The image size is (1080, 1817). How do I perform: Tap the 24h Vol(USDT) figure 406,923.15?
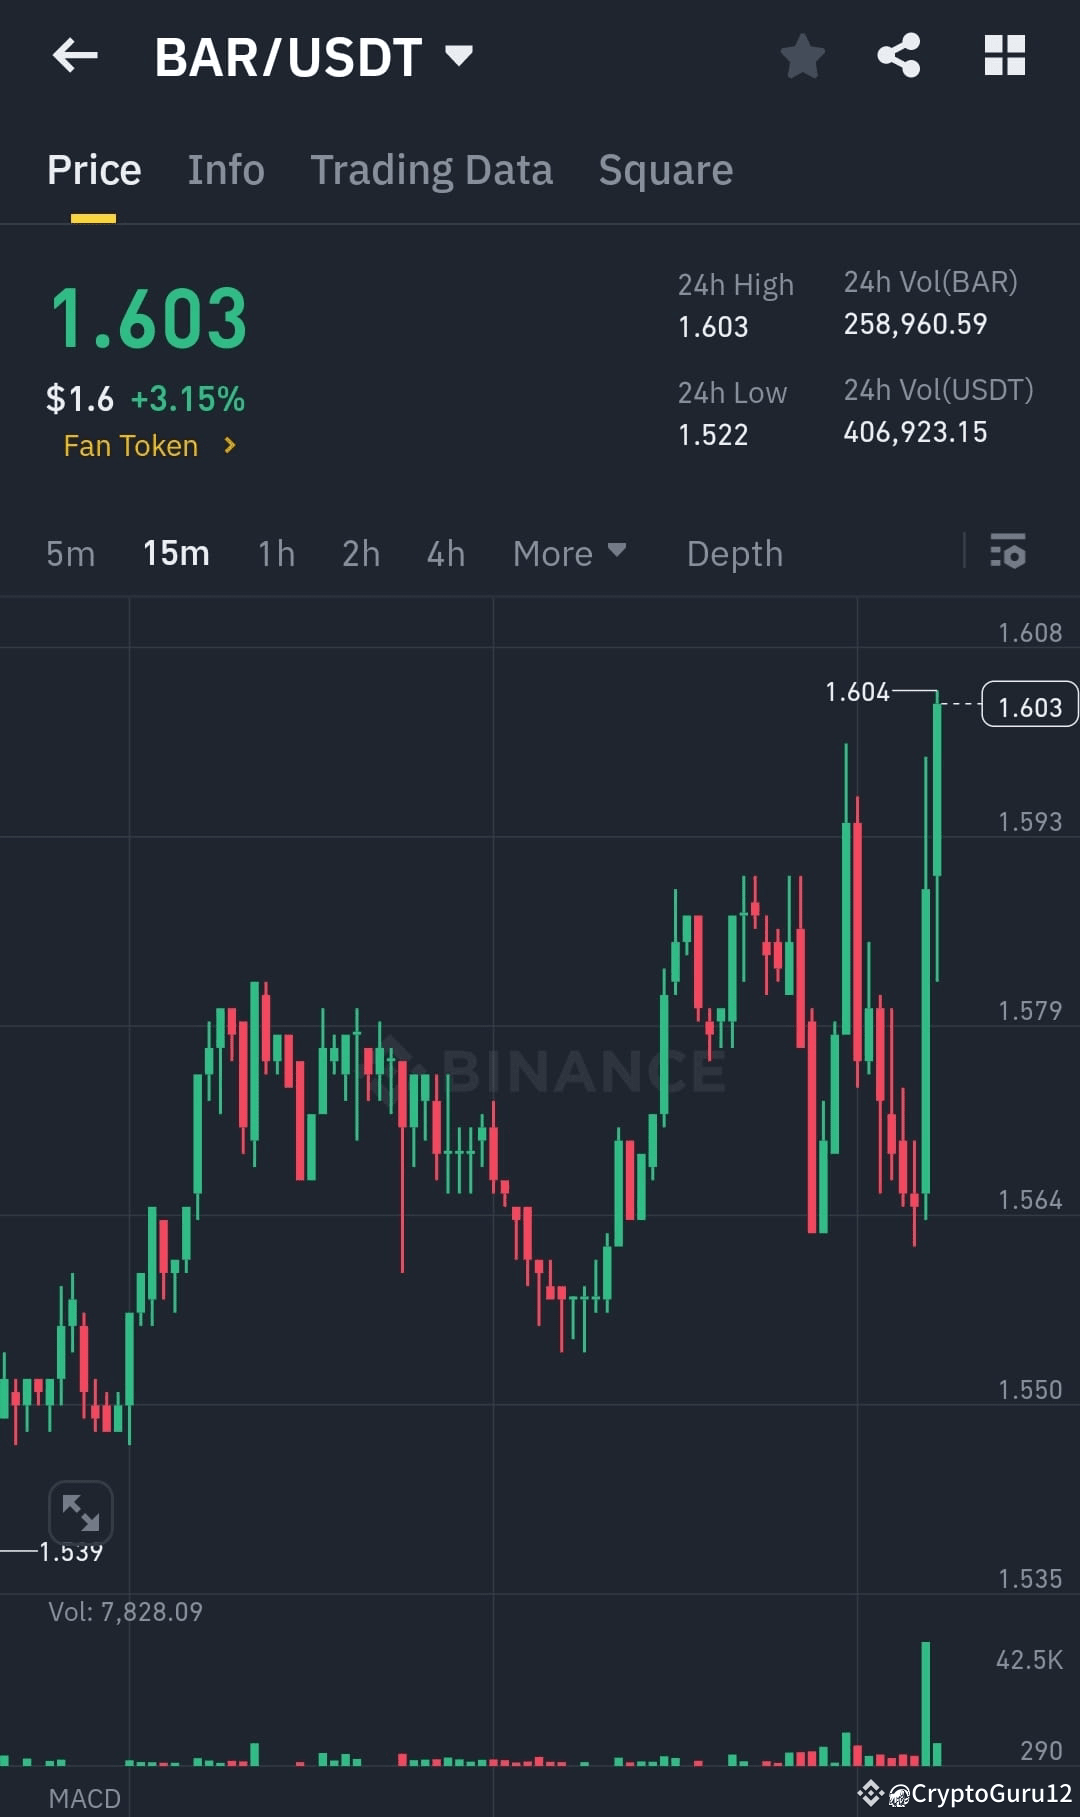(913, 431)
